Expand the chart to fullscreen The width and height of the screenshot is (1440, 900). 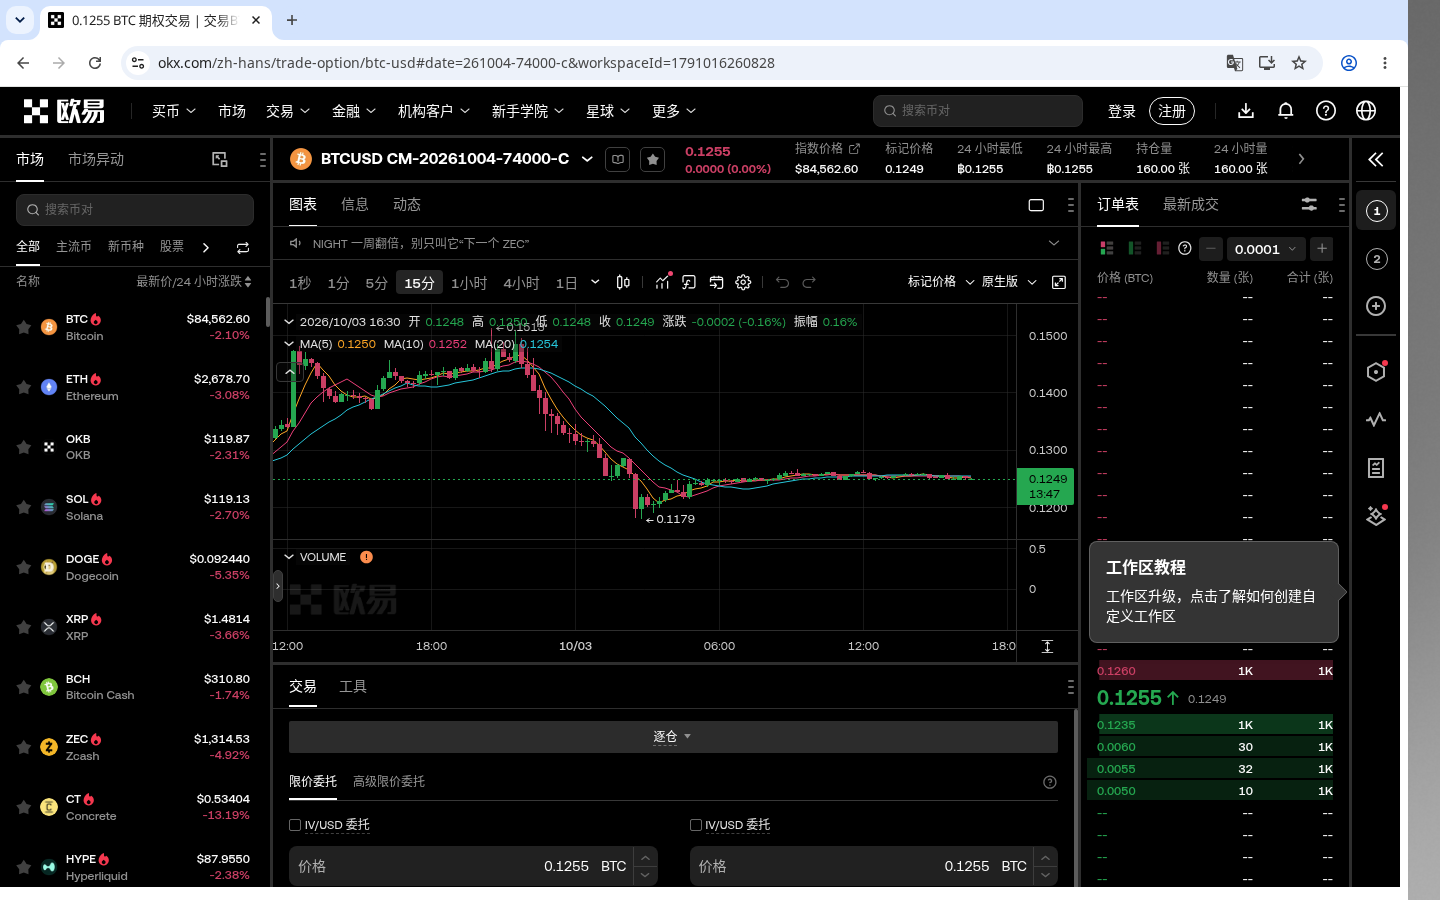pos(1059,282)
